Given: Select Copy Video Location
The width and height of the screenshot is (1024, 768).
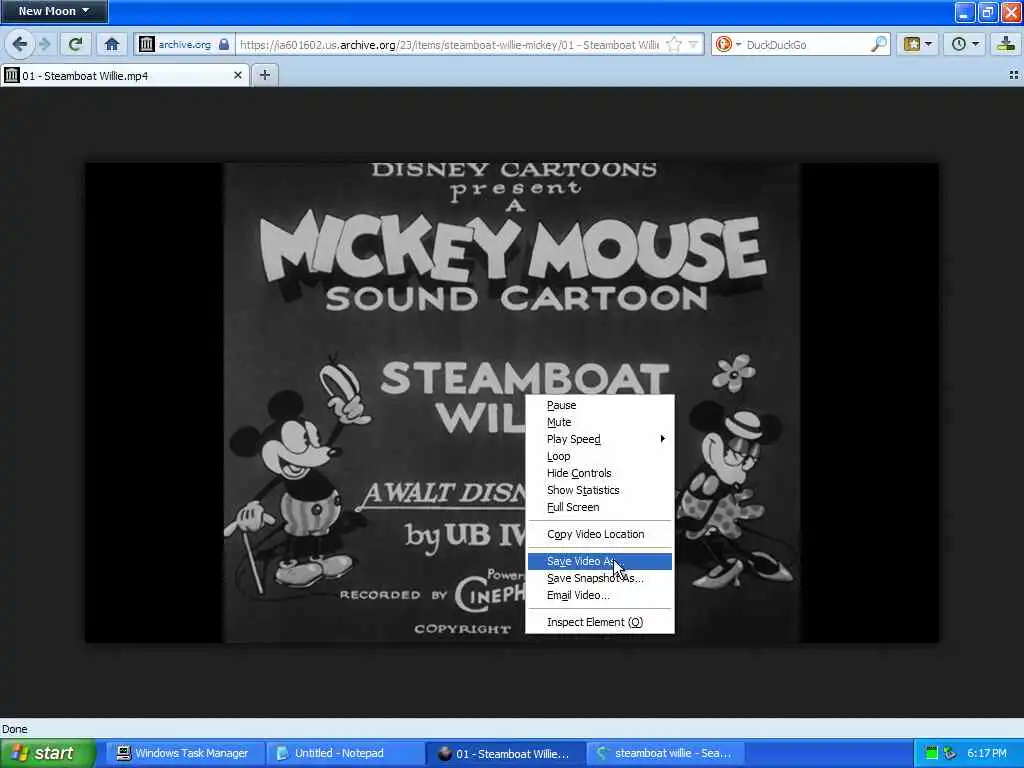Looking at the screenshot, I should point(600,534).
